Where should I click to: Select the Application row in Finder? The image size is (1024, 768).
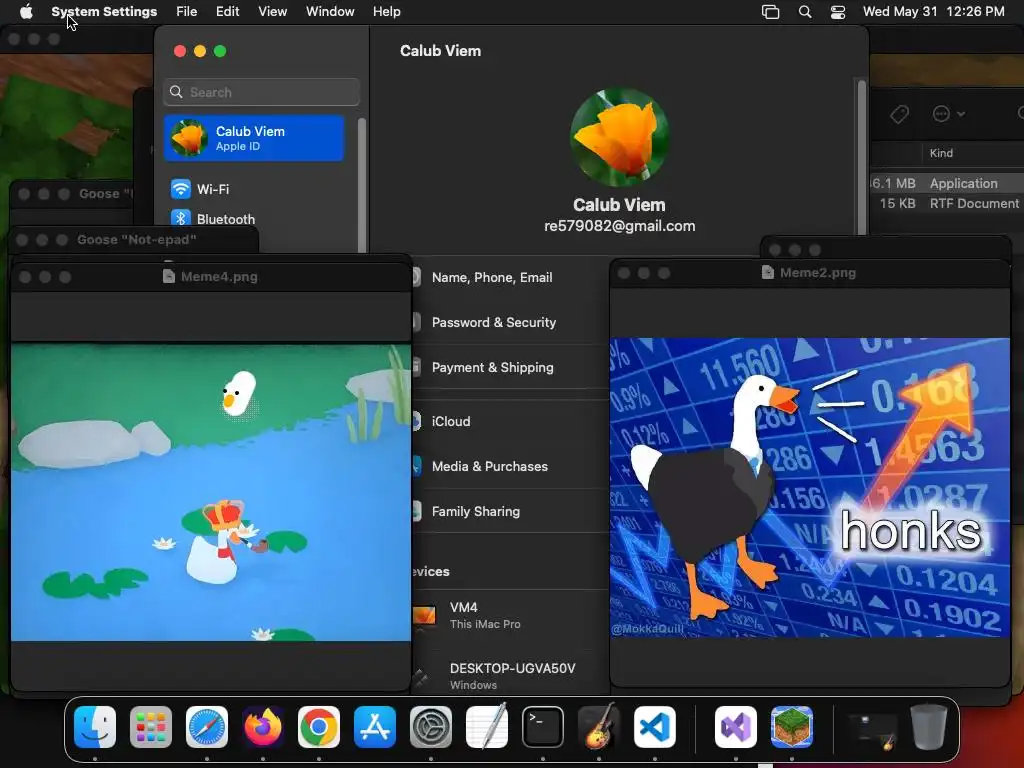[x=947, y=184]
